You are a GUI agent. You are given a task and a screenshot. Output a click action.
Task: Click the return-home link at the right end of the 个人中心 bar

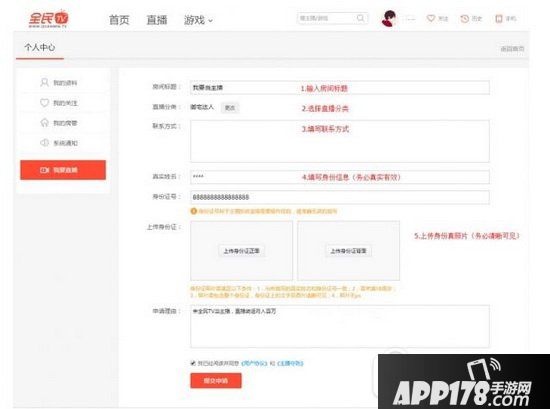[512, 49]
